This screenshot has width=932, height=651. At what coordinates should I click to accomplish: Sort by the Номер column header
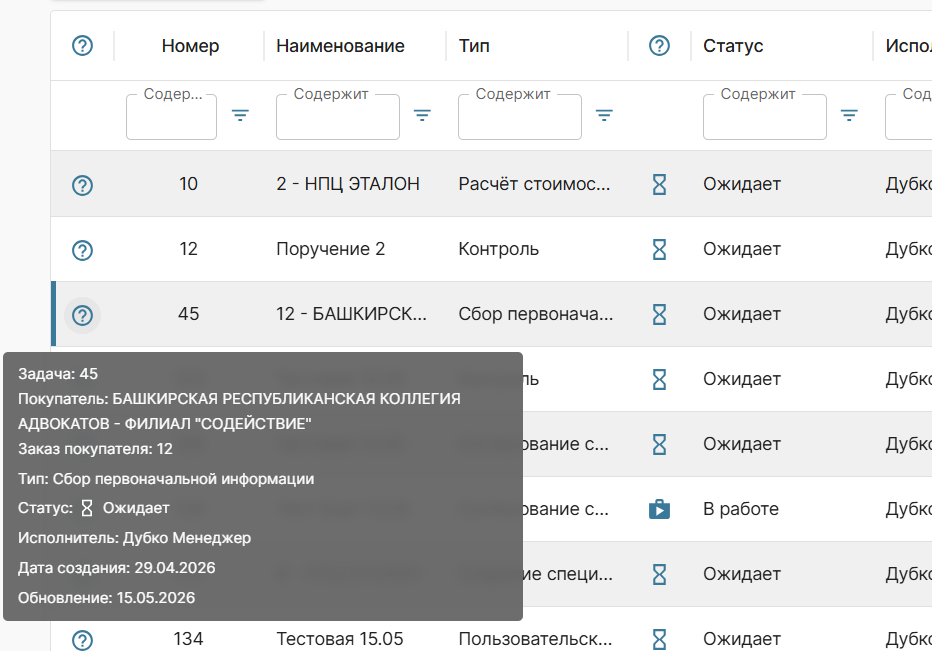coord(190,46)
